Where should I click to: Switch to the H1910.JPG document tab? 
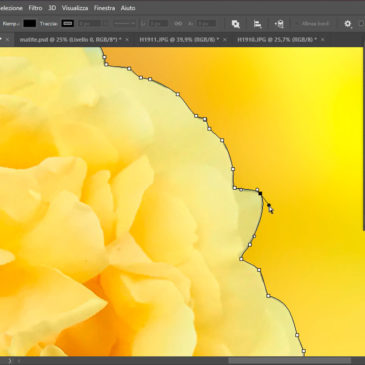tap(277, 39)
